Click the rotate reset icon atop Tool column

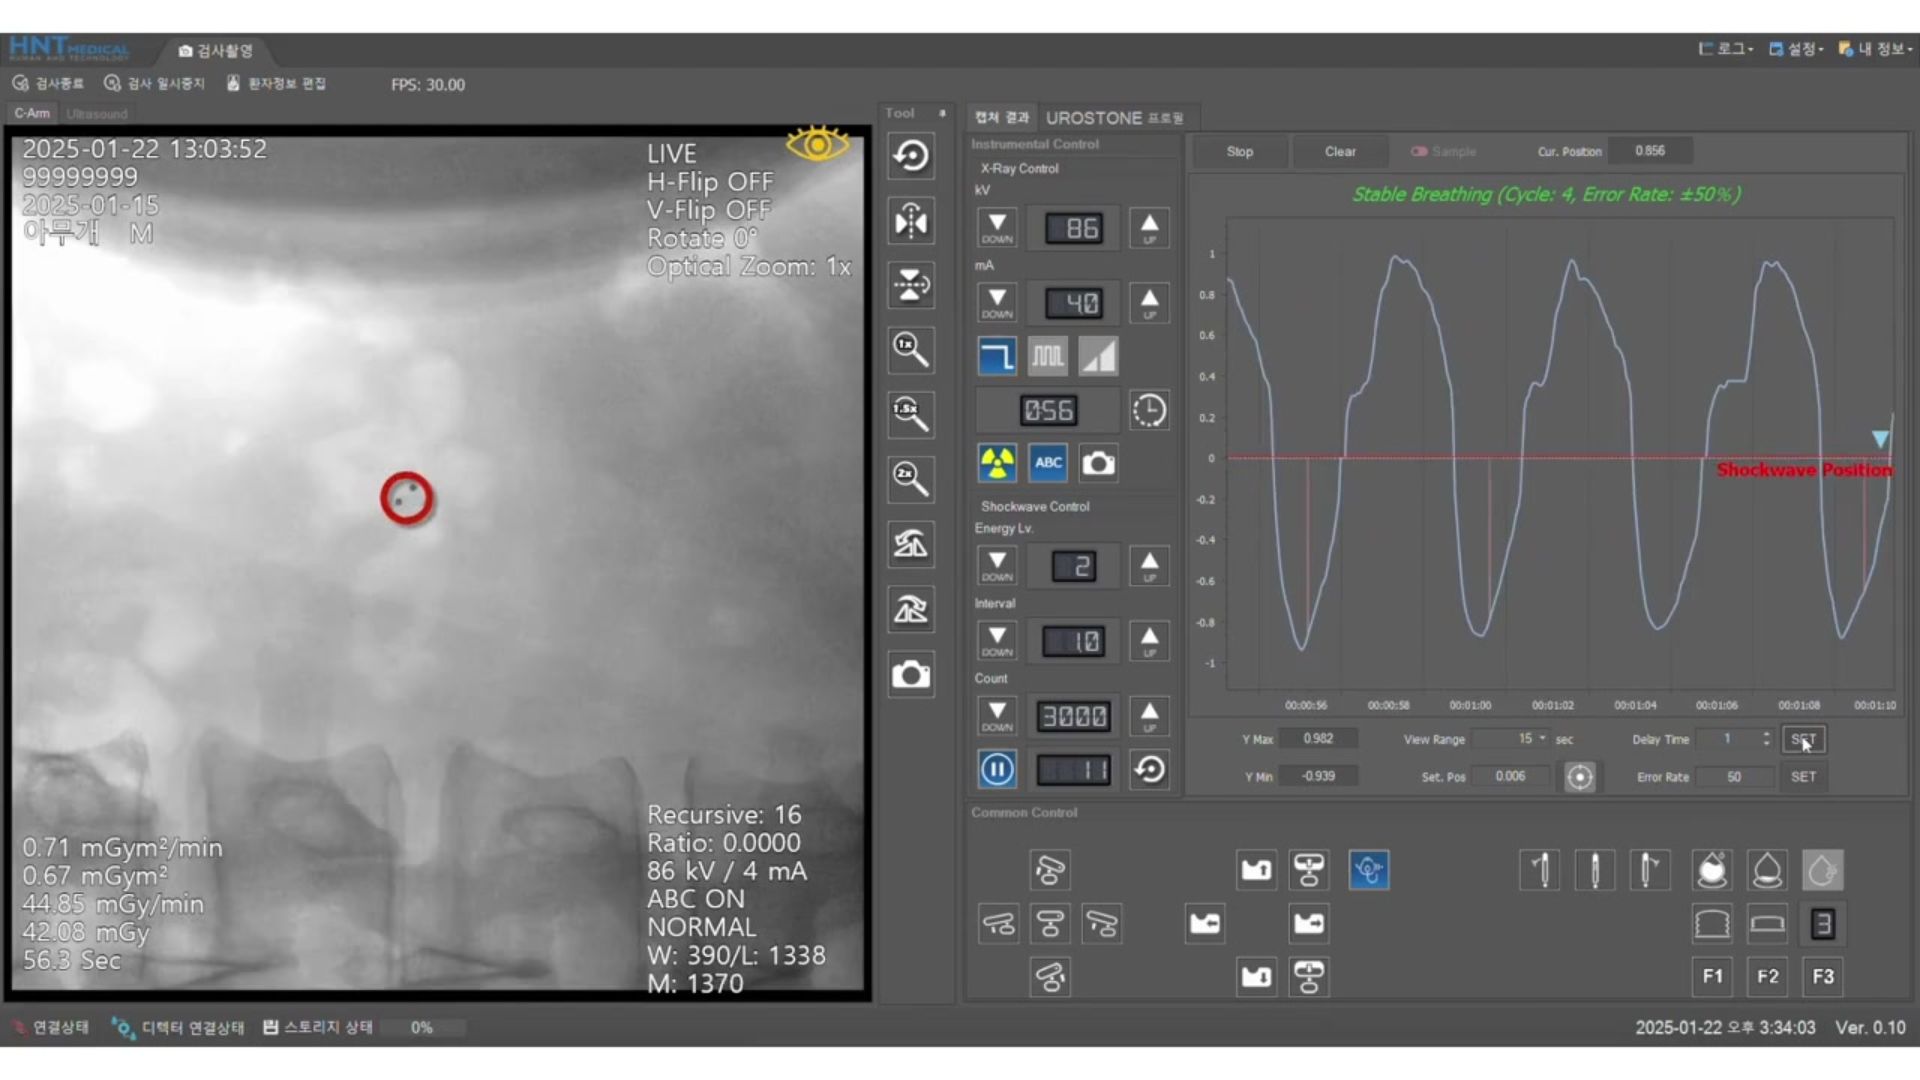(x=910, y=156)
